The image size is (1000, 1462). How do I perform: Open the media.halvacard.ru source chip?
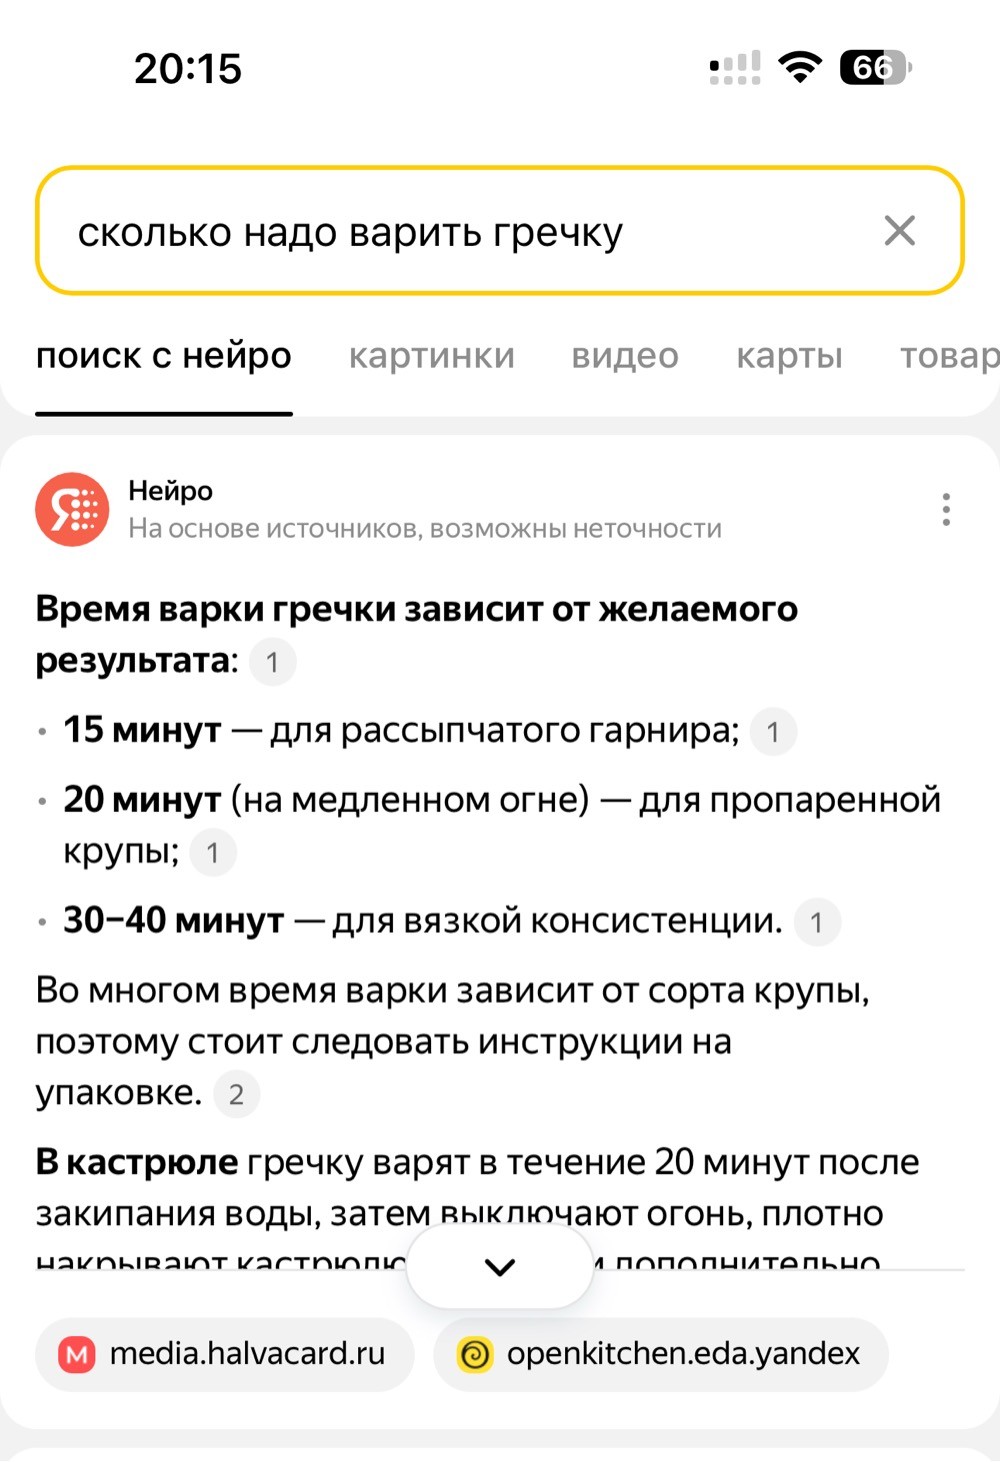tap(225, 1354)
